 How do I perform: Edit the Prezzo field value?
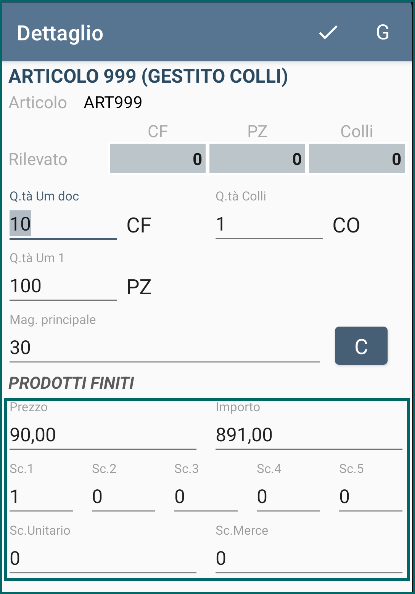[103, 435]
